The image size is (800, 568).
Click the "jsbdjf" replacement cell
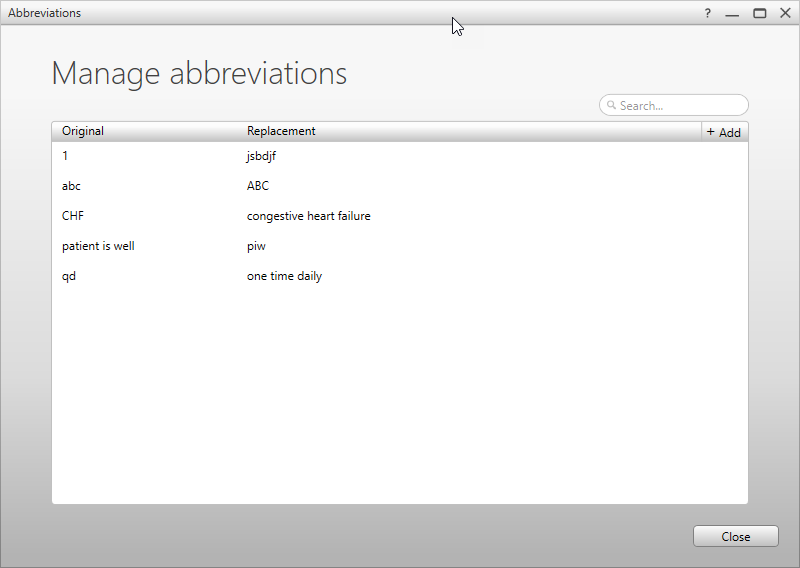coord(261,156)
